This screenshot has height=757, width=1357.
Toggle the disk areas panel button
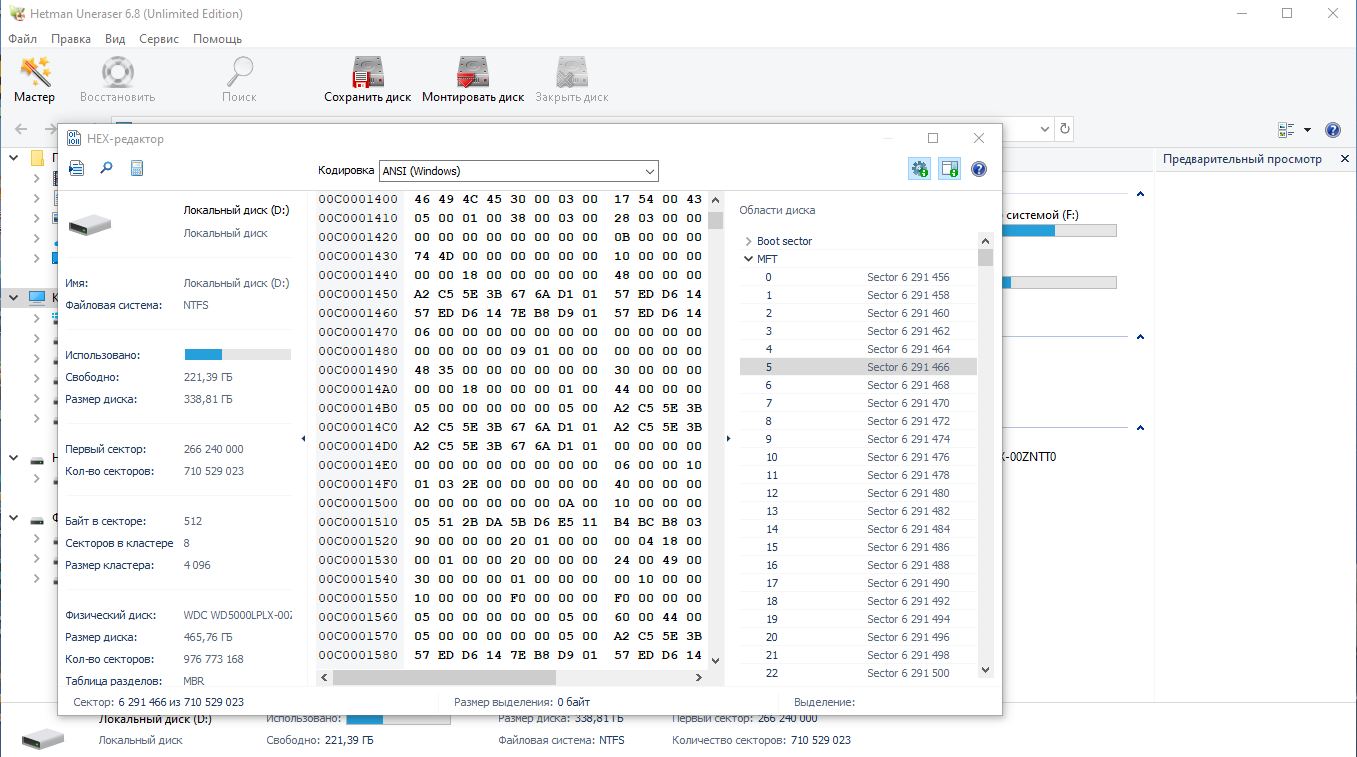coord(949,169)
